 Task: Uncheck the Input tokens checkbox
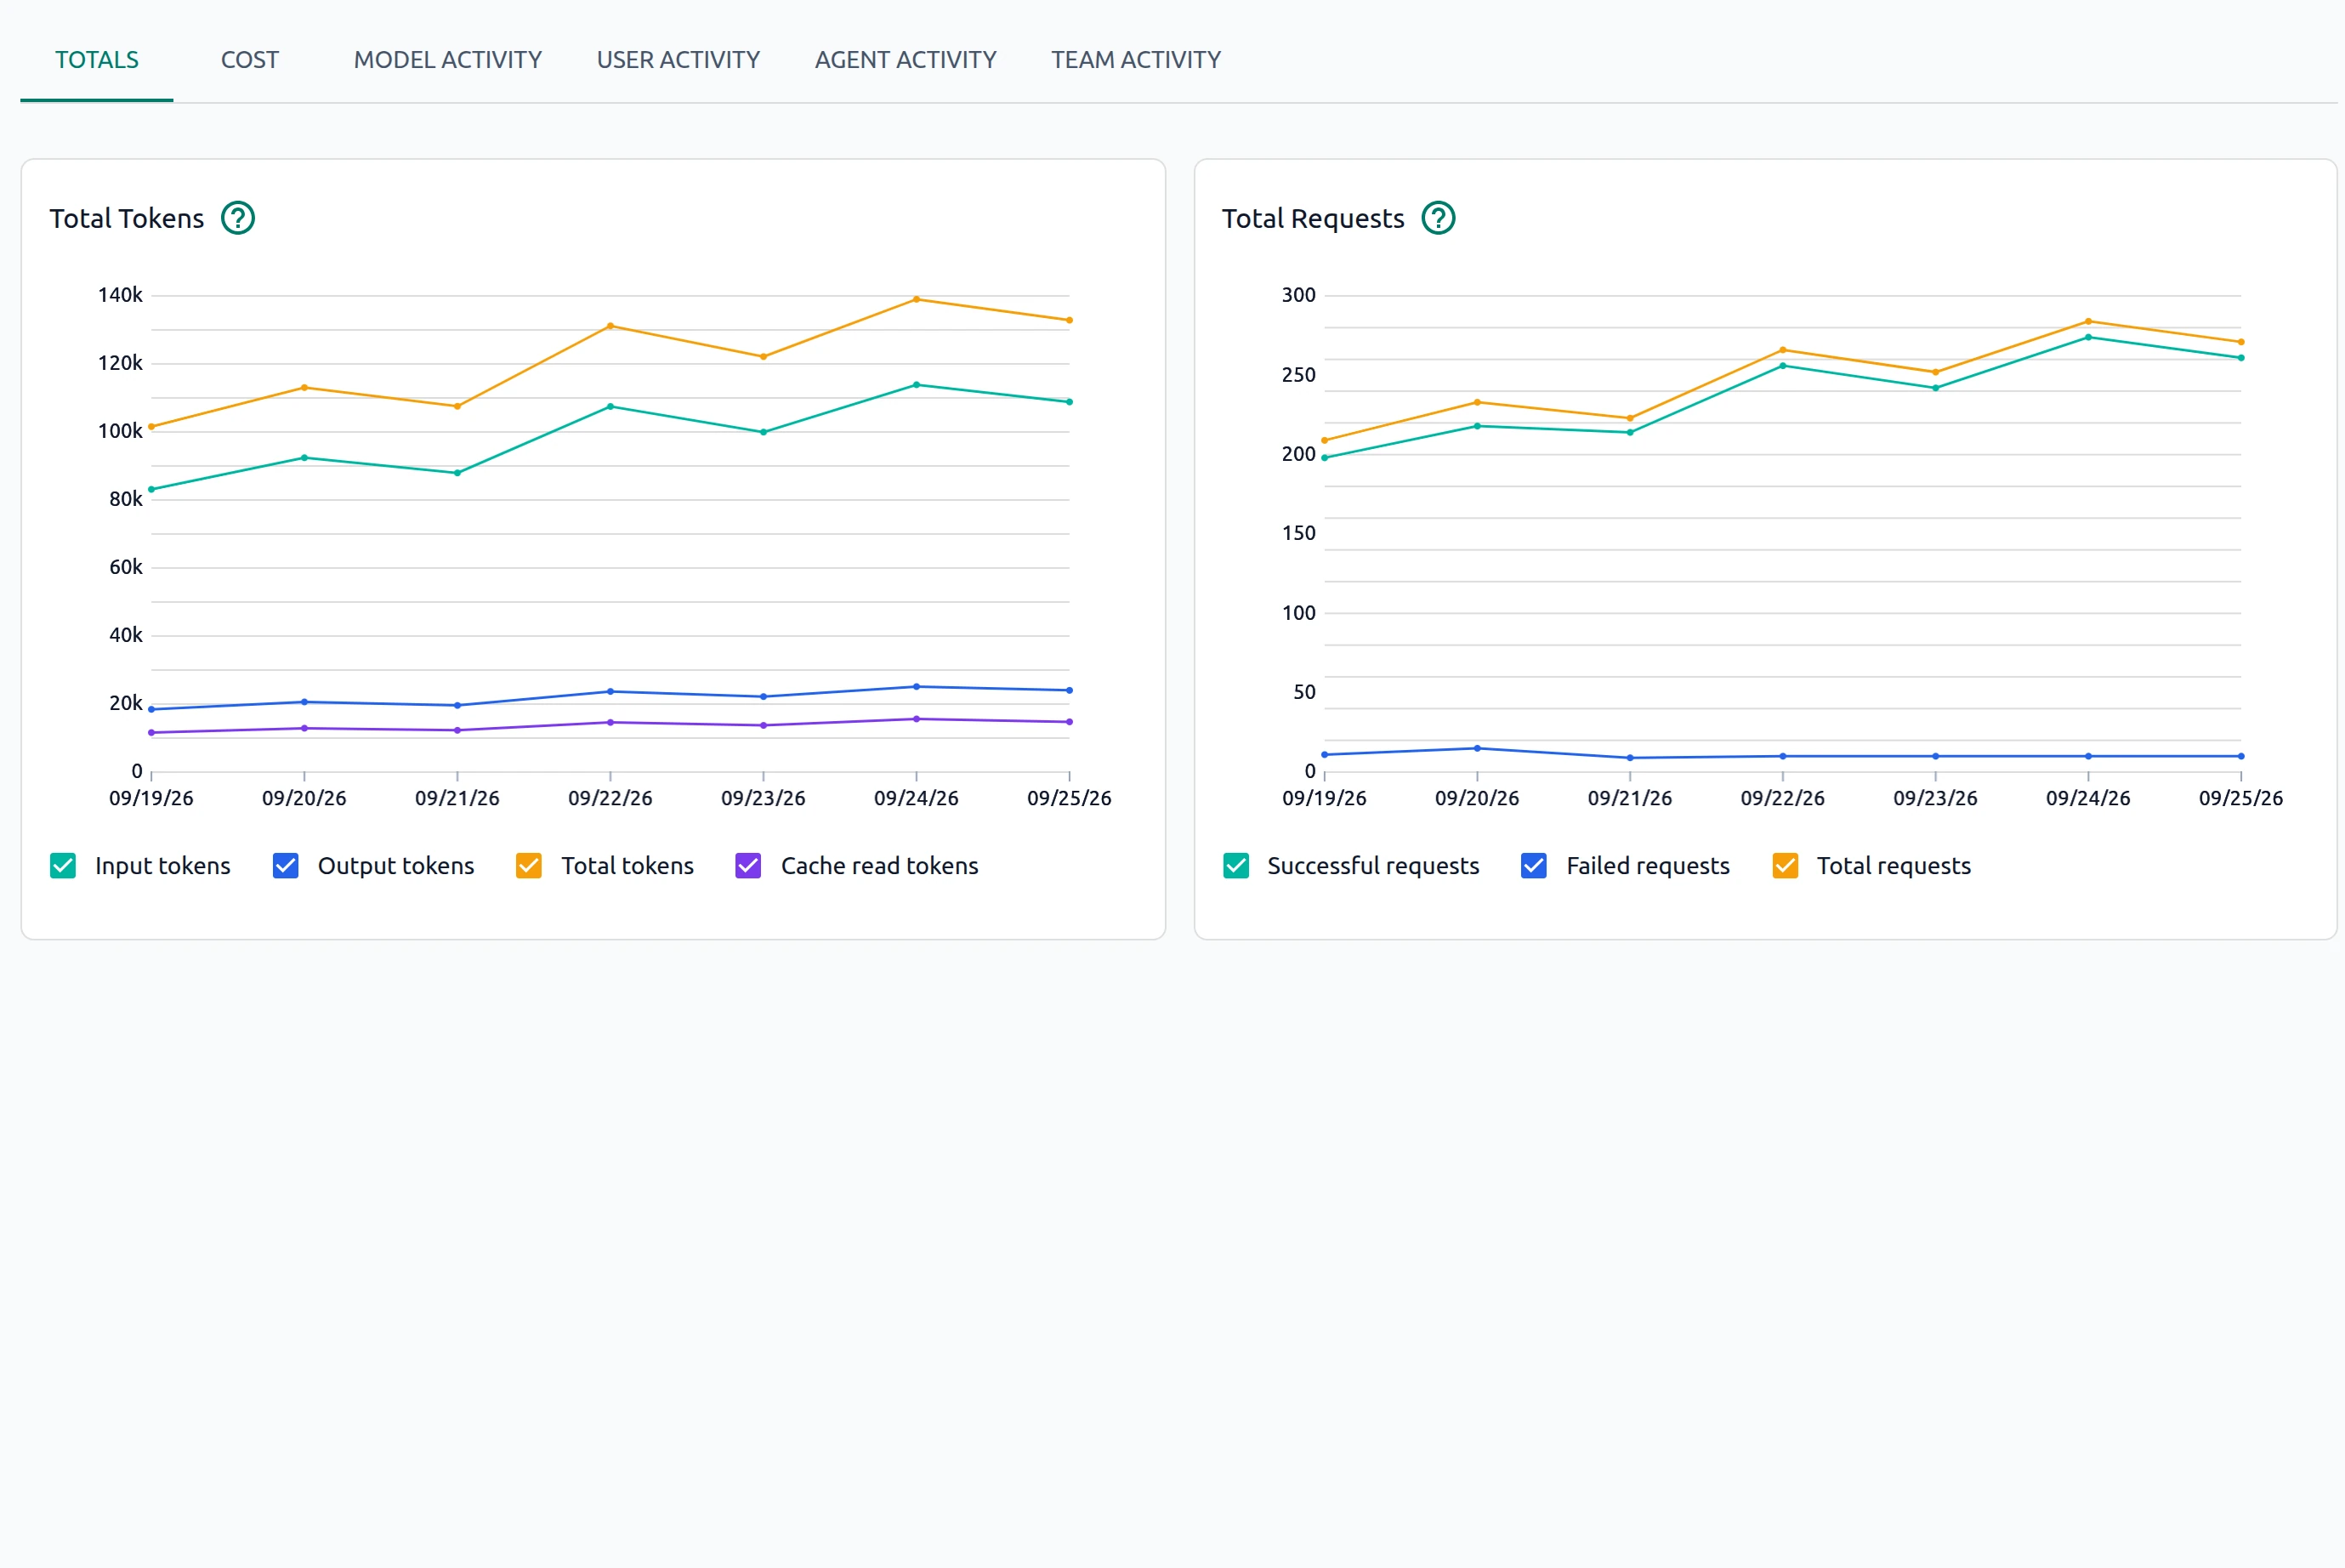click(x=63, y=866)
